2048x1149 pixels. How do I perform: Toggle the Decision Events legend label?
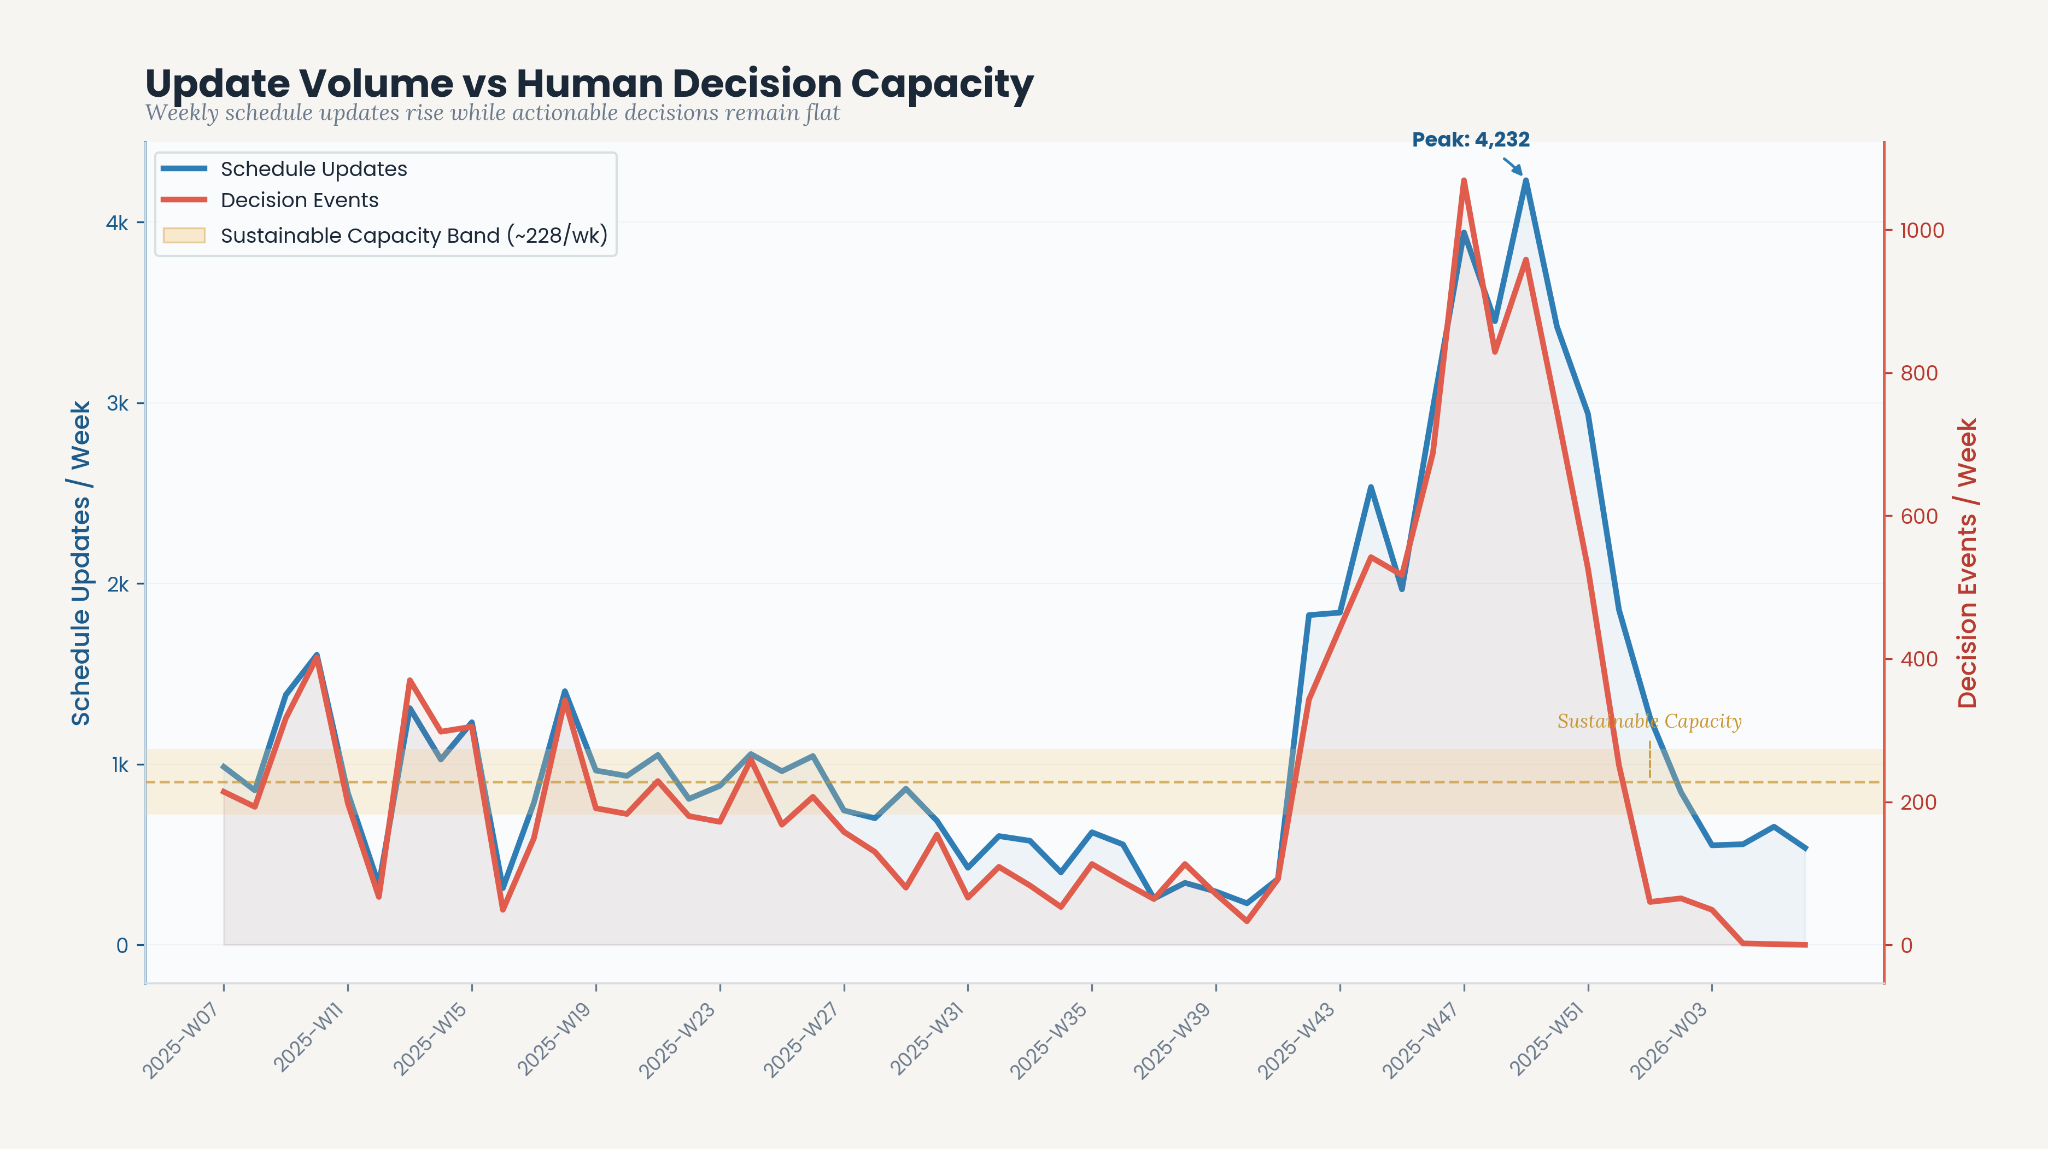[299, 200]
